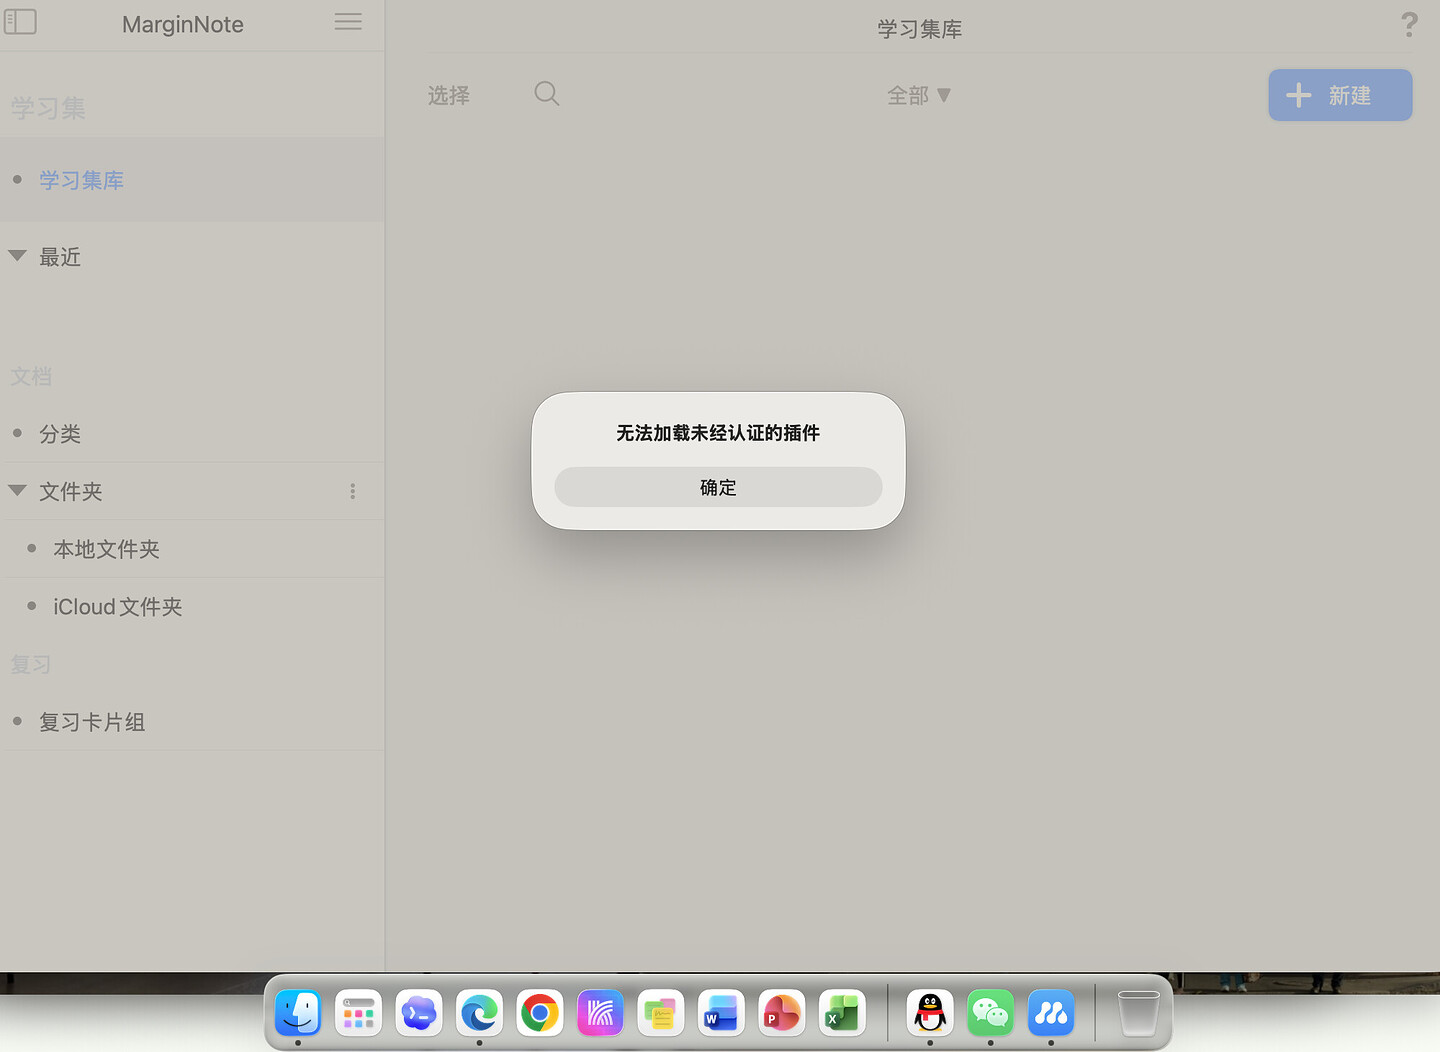Click the MarginNote title text
Viewport: 1440px width, 1052px height.
[x=183, y=24]
